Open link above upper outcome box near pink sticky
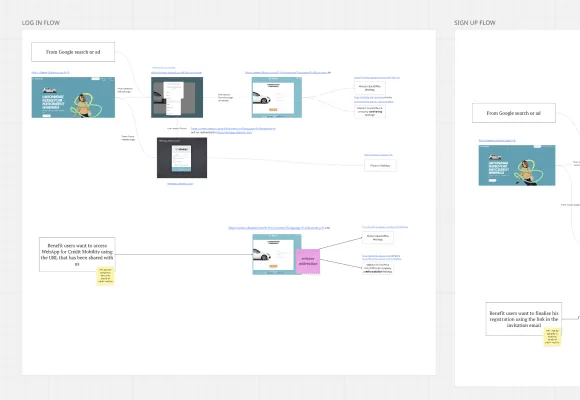Viewport: 580px width, 400px height. 385,227
